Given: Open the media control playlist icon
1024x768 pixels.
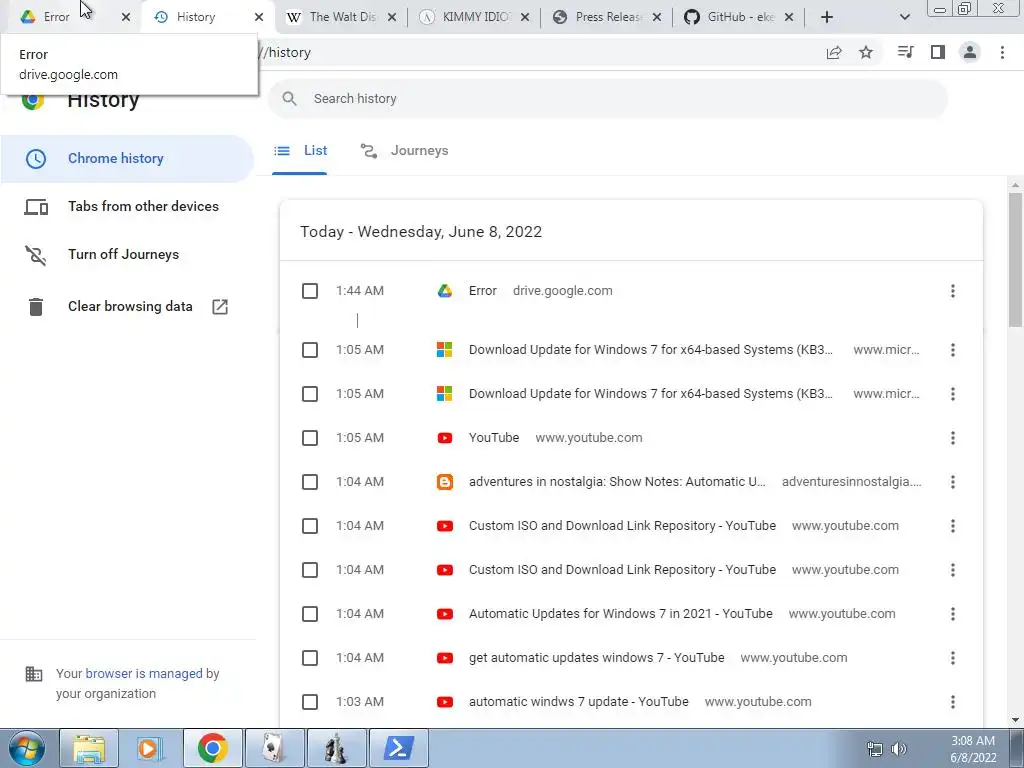Looking at the screenshot, I should (x=905, y=52).
